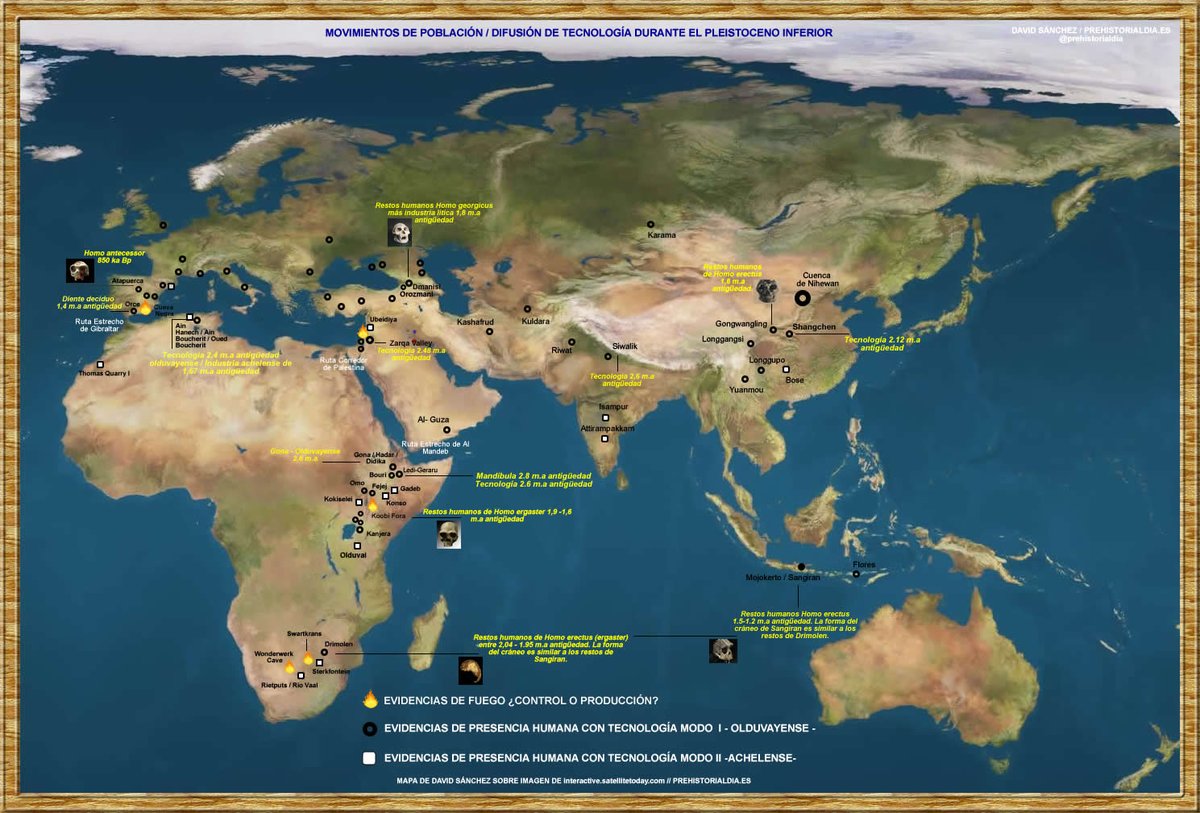The width and height of the screenshot is (1200, 813).
Task: Click the Homo antecessor skull image
Action: click(80, 271)
